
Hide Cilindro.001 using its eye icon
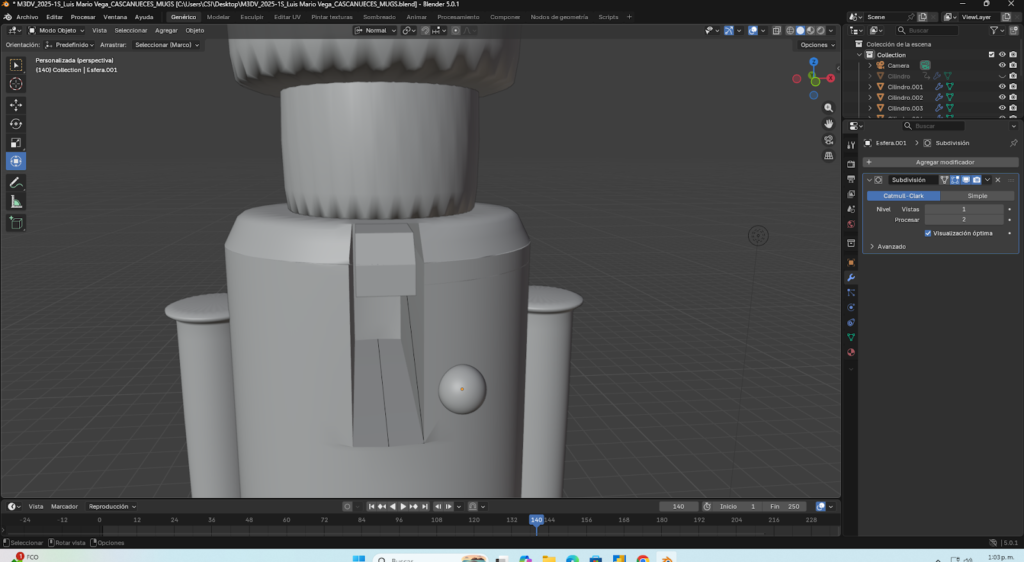[1002, 87]
